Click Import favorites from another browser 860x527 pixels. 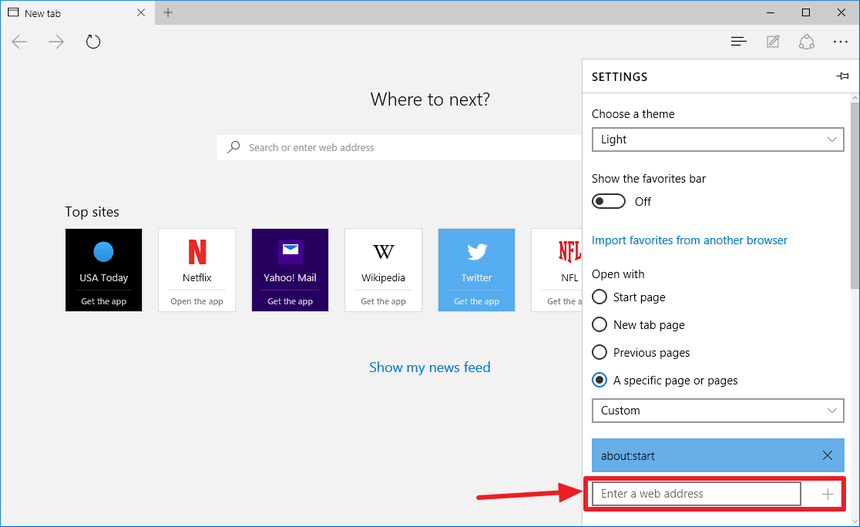(689, 240)
